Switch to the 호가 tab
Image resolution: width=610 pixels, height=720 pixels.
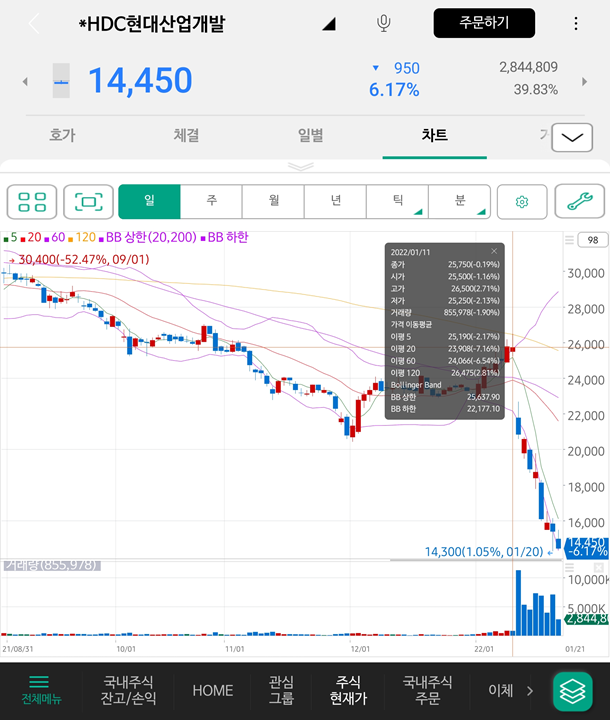pos(62,135)
